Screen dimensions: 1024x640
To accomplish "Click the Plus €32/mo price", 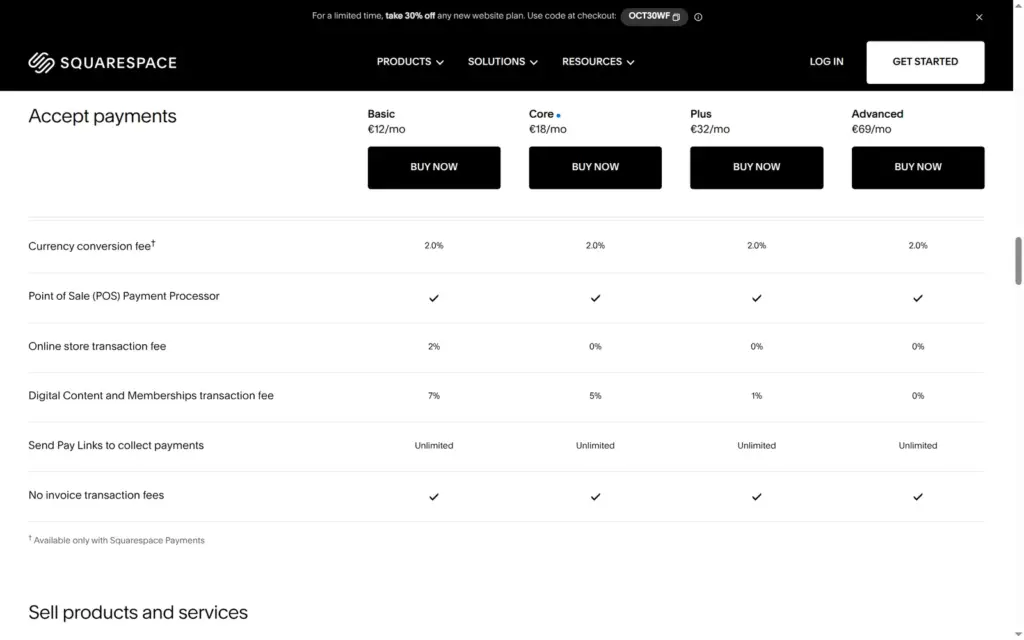I will [710, 129].
